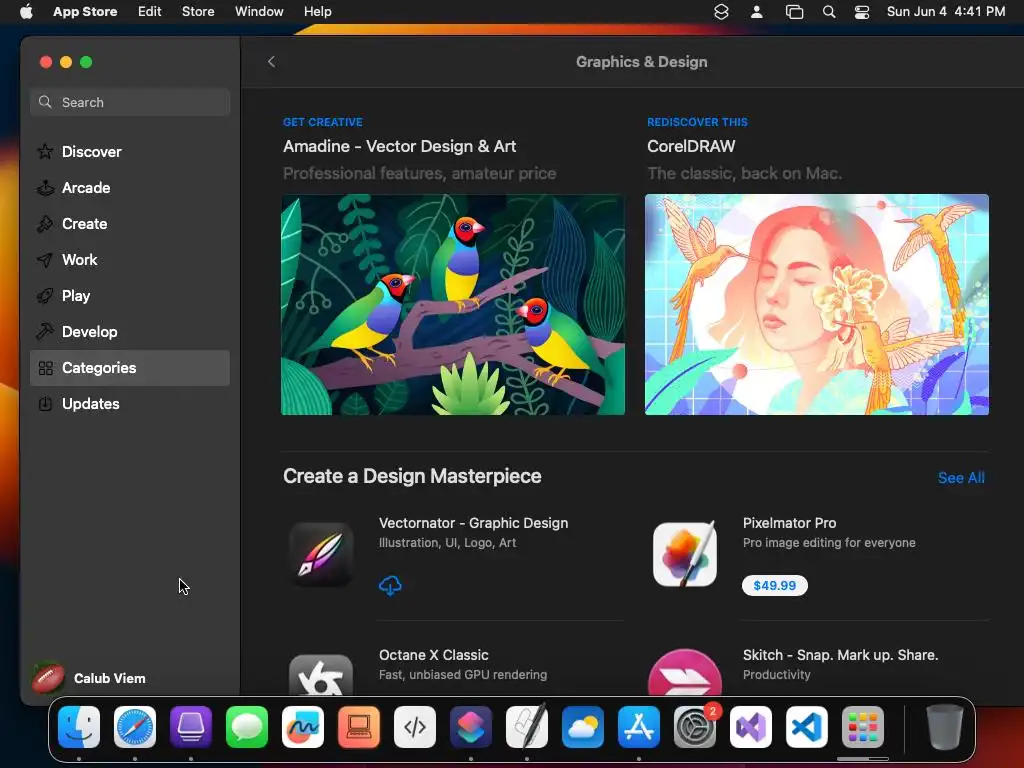This screenshot has height=768, width=1024.
Task: Open the App Store menu
Action: click(85, 12)
